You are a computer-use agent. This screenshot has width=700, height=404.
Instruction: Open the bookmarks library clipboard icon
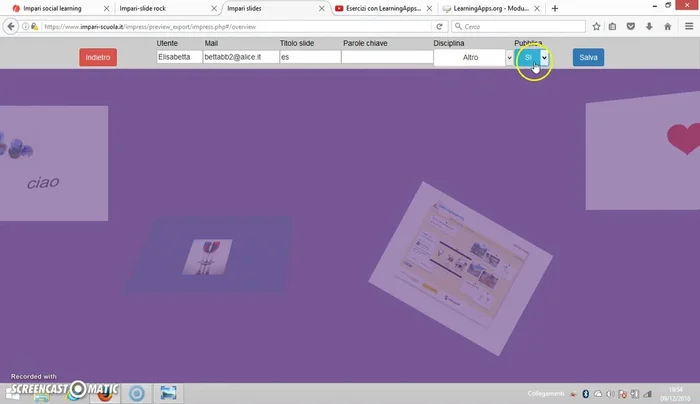pos(612,27)
